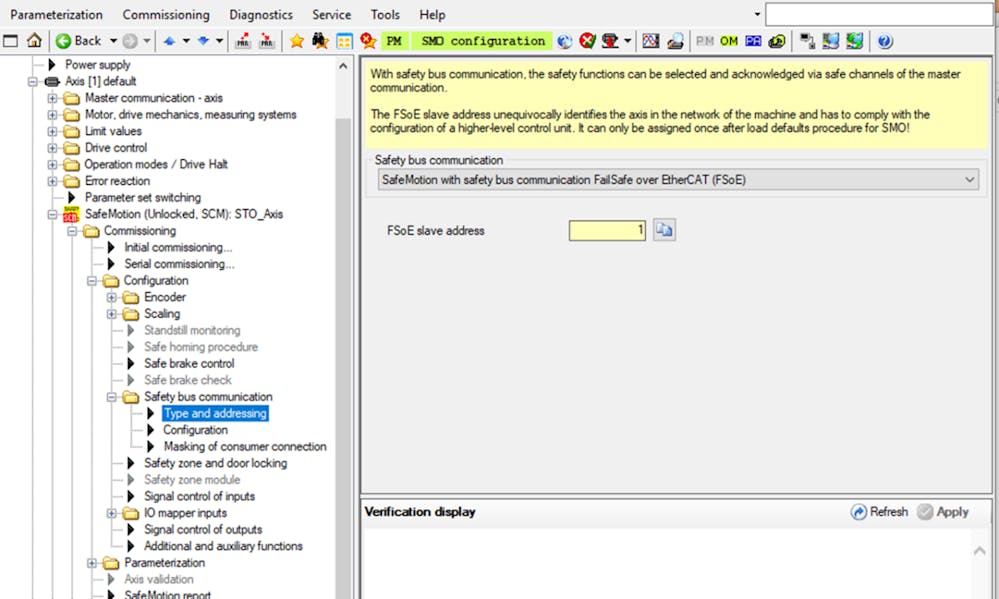999x599 pixels.
Task: Select Initial commissioning... tree item
Action: click(178, 247)
